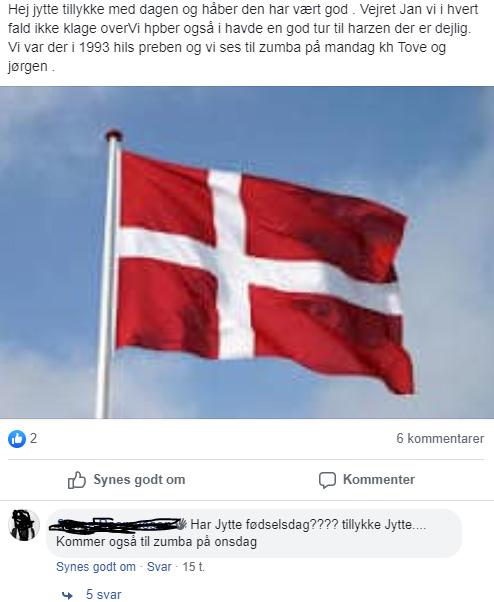Like the post with Synes godt om
Image resolution: width=494 pixels, height=602 pixels.
coord(127,480)
